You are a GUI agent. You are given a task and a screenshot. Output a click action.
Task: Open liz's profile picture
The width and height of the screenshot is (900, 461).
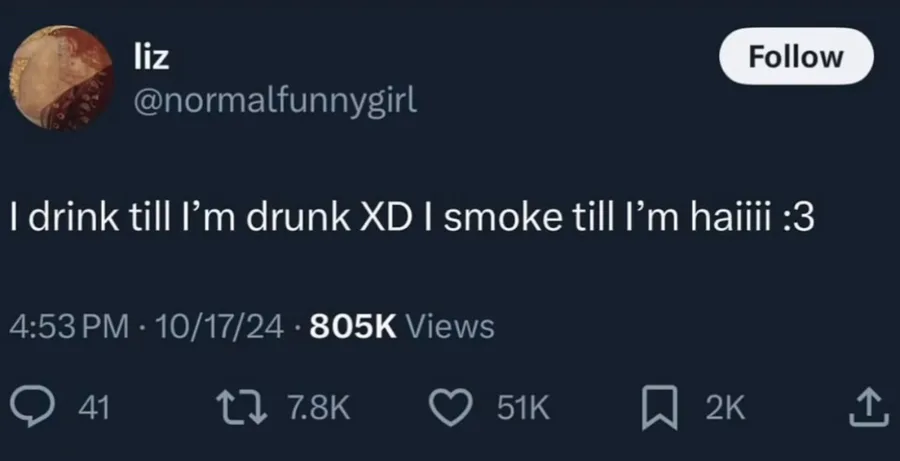pyautogui.click(x=62, y=78)
